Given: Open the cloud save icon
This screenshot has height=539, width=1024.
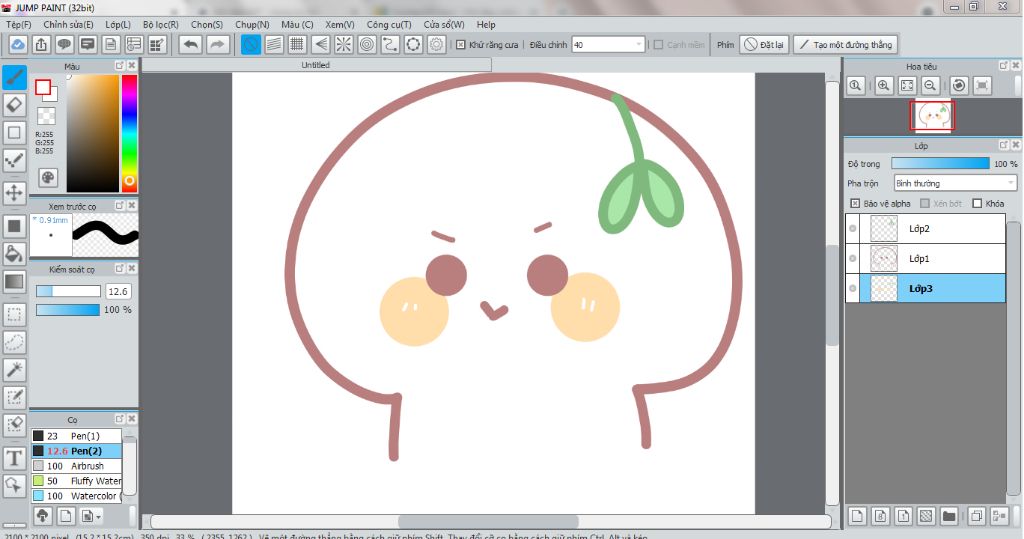Looking at the screenshot, I should coord(18,44).
